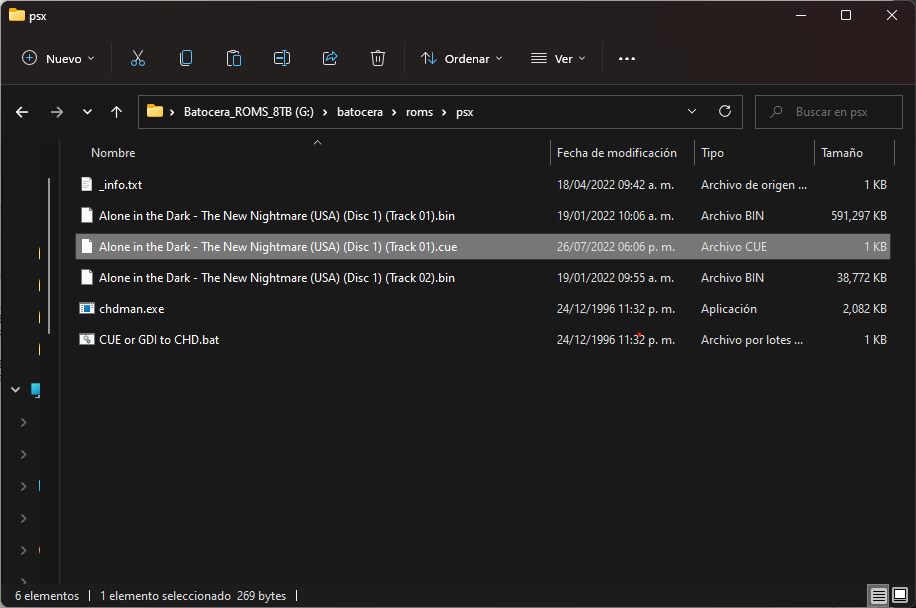The height and width of the screenshot is (608, 916).
Task: Click batocera in address path
Action: [x=360, y=112]
